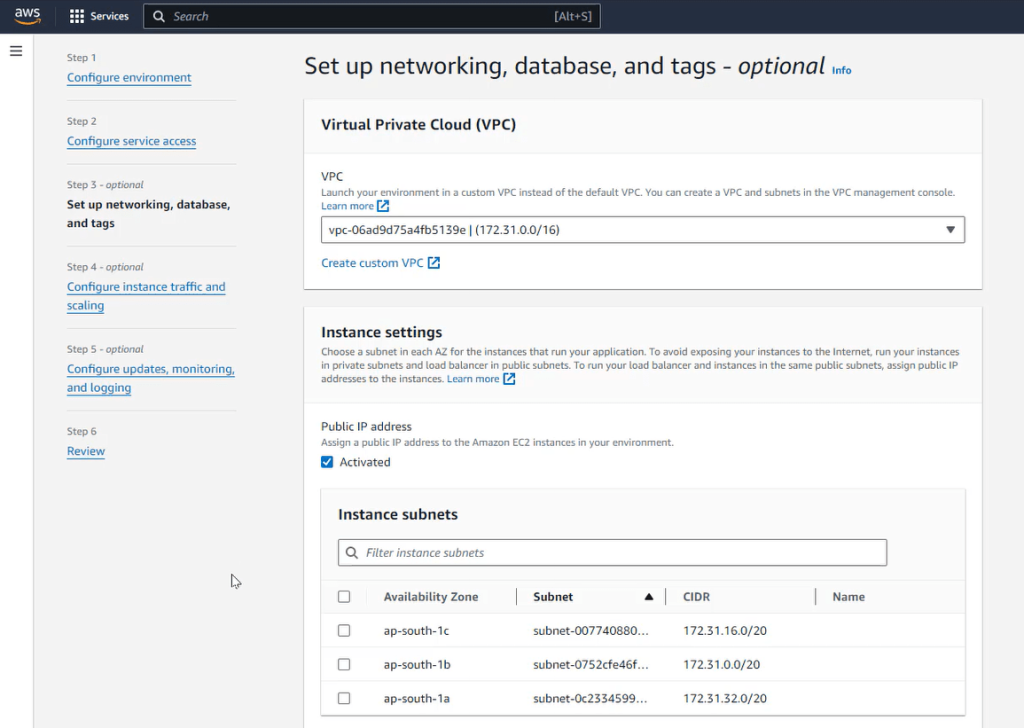Click the Create custom VPC link

[372, 263]
